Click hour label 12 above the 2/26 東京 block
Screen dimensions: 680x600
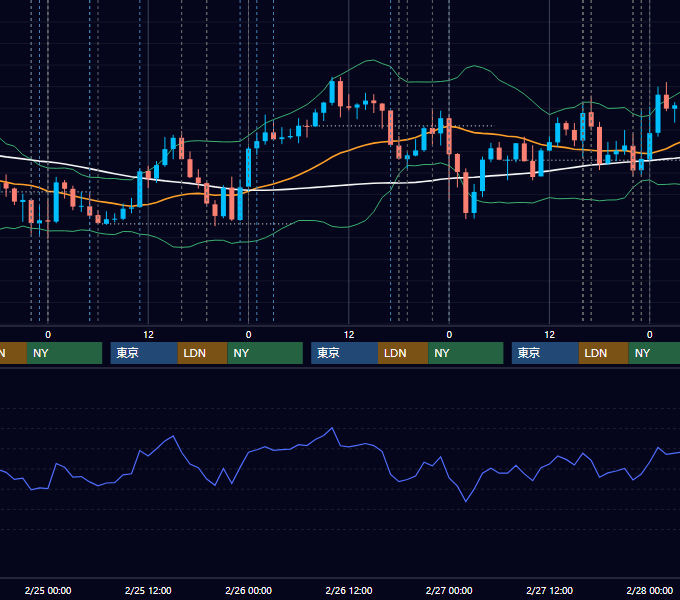[349, 335]
